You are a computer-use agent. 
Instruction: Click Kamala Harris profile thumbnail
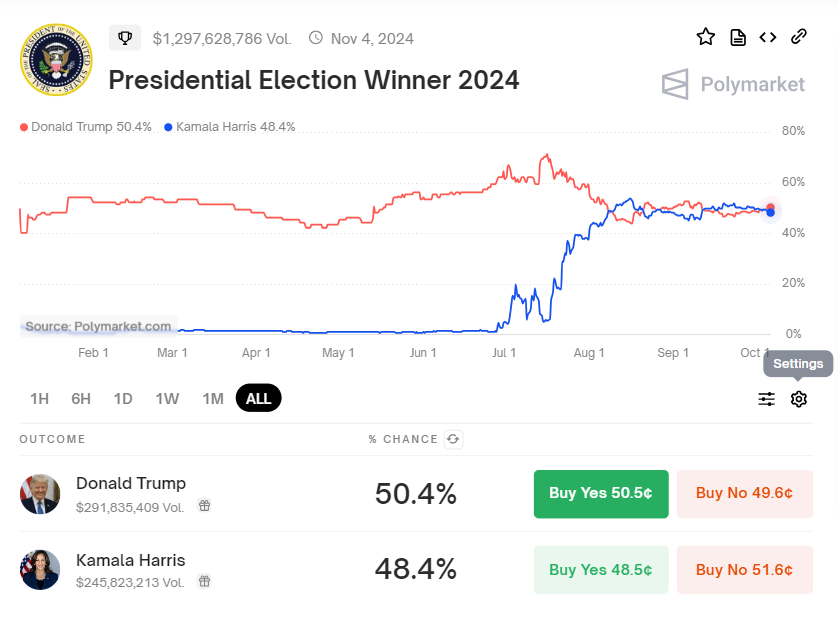tap(40, 569)
